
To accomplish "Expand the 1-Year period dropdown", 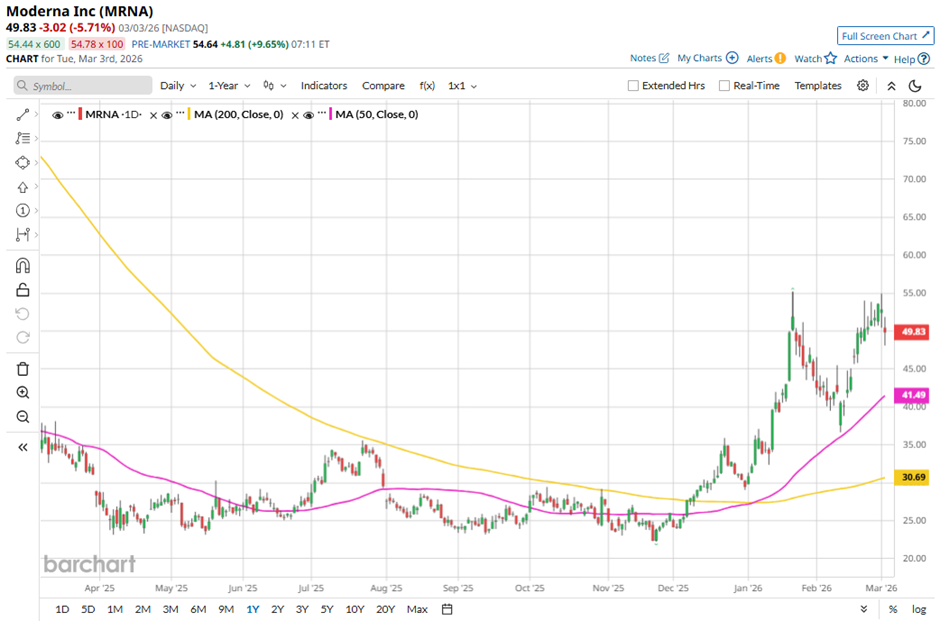I will 229,86.
